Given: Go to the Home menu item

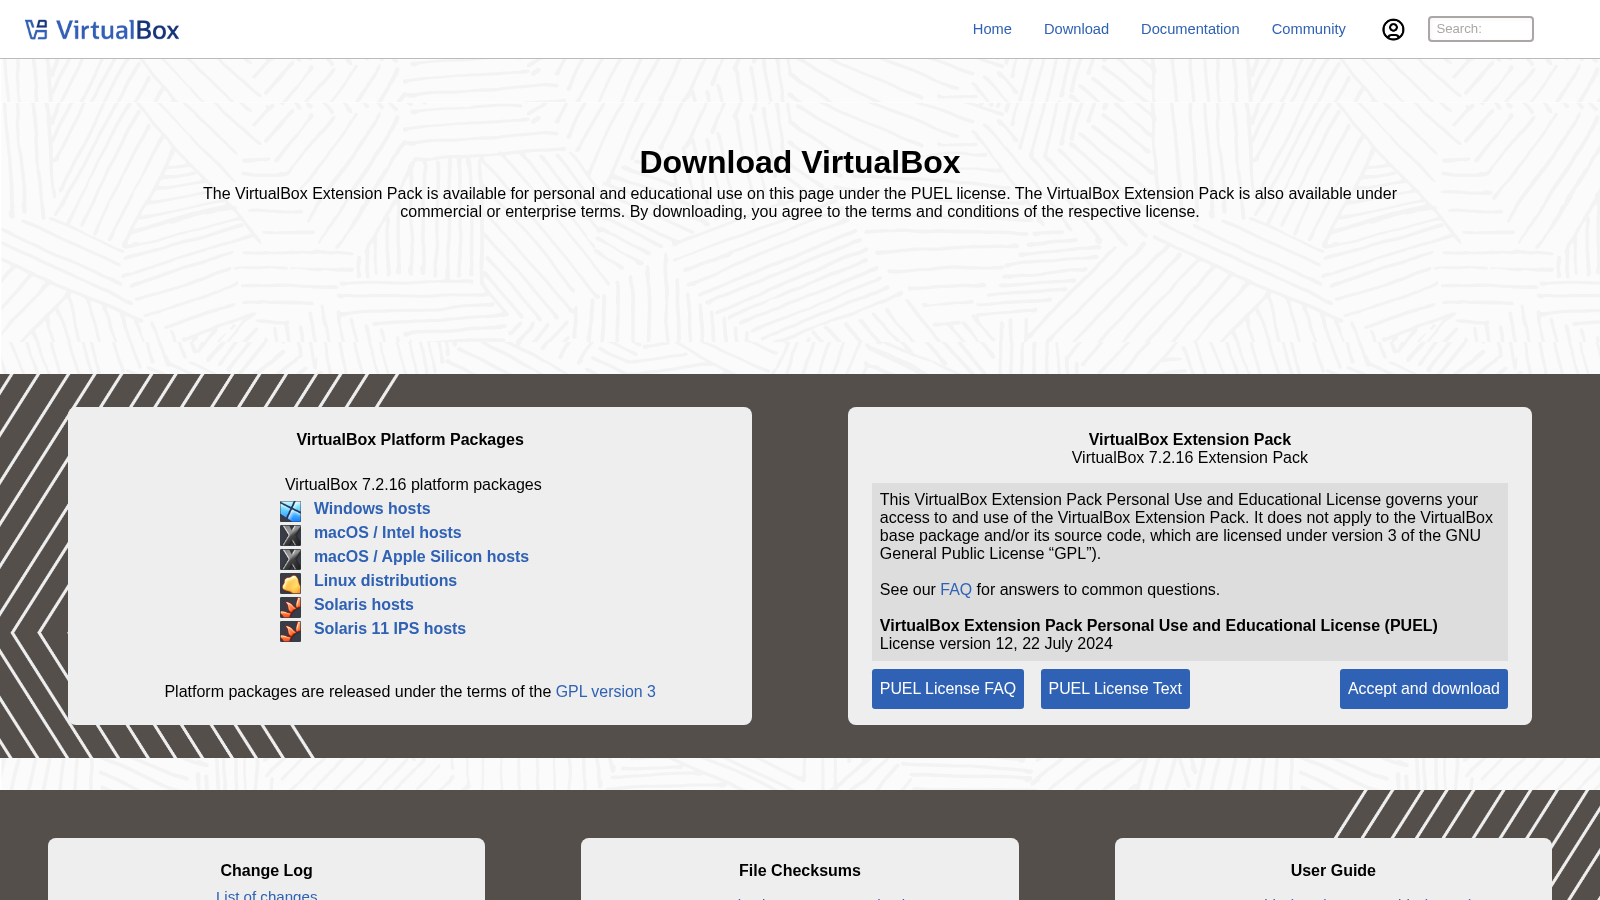Looking at the screenshot, I should (x=992, y=29).
